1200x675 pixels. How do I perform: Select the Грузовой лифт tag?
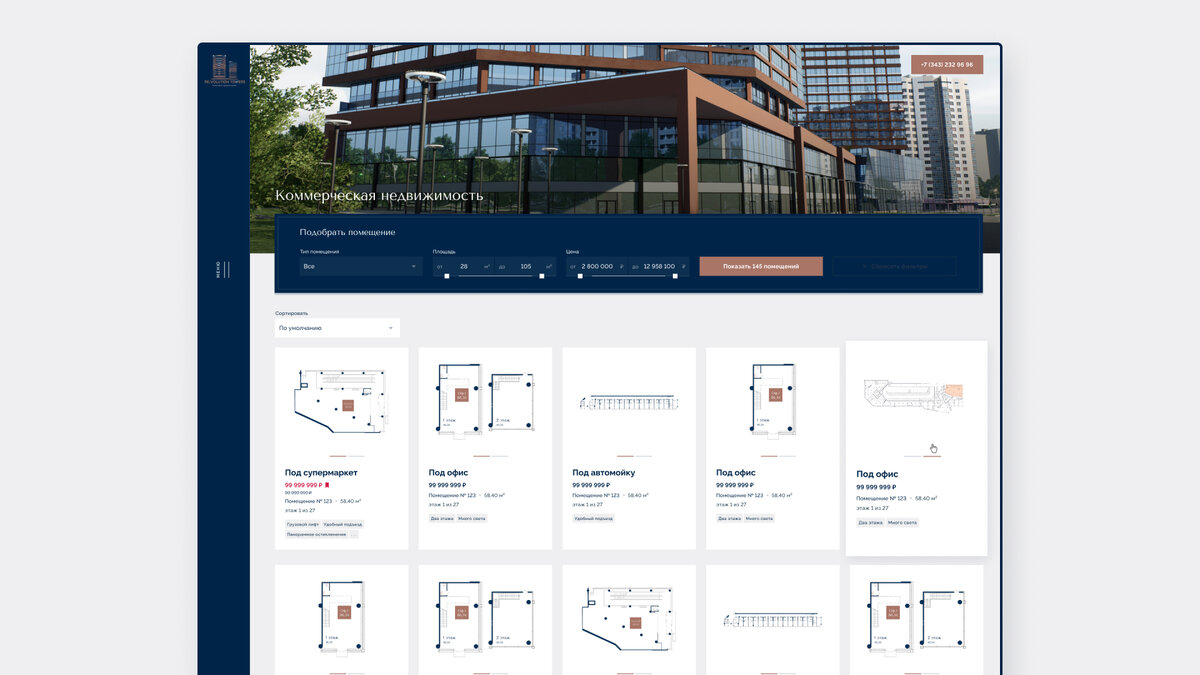(x=302, y=524)
